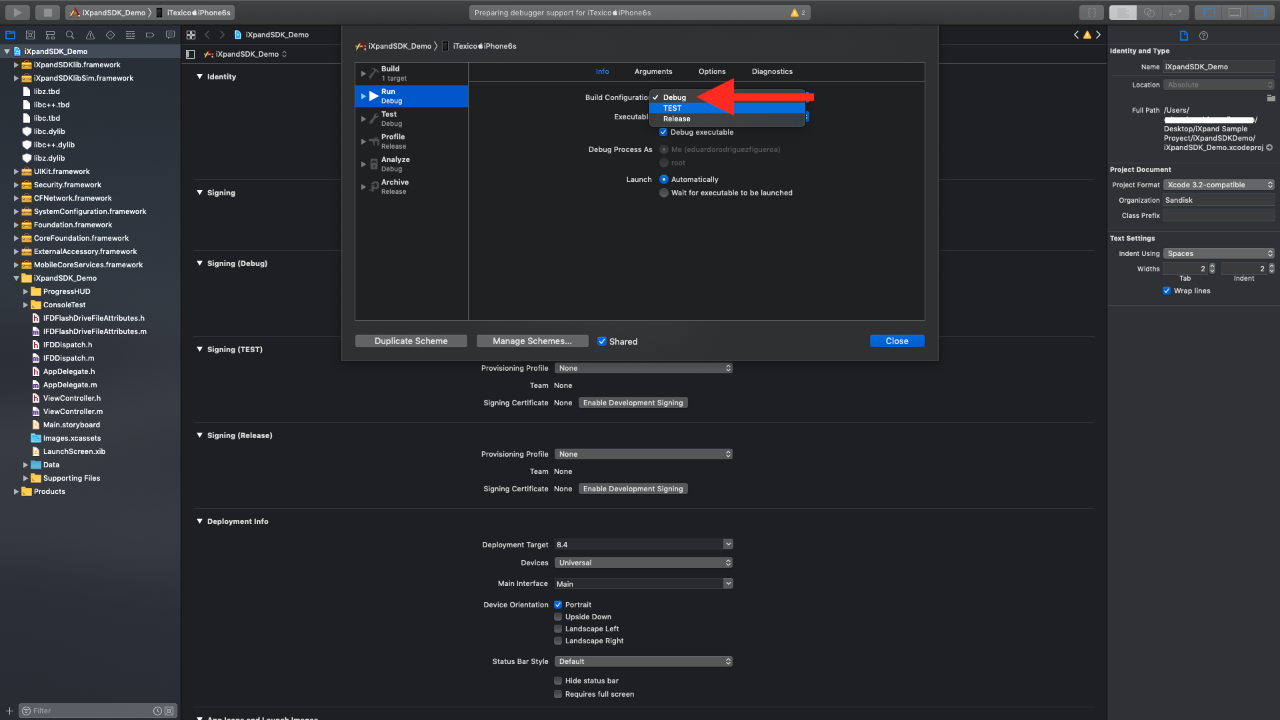Enable Landscape Left orientation

558,628
